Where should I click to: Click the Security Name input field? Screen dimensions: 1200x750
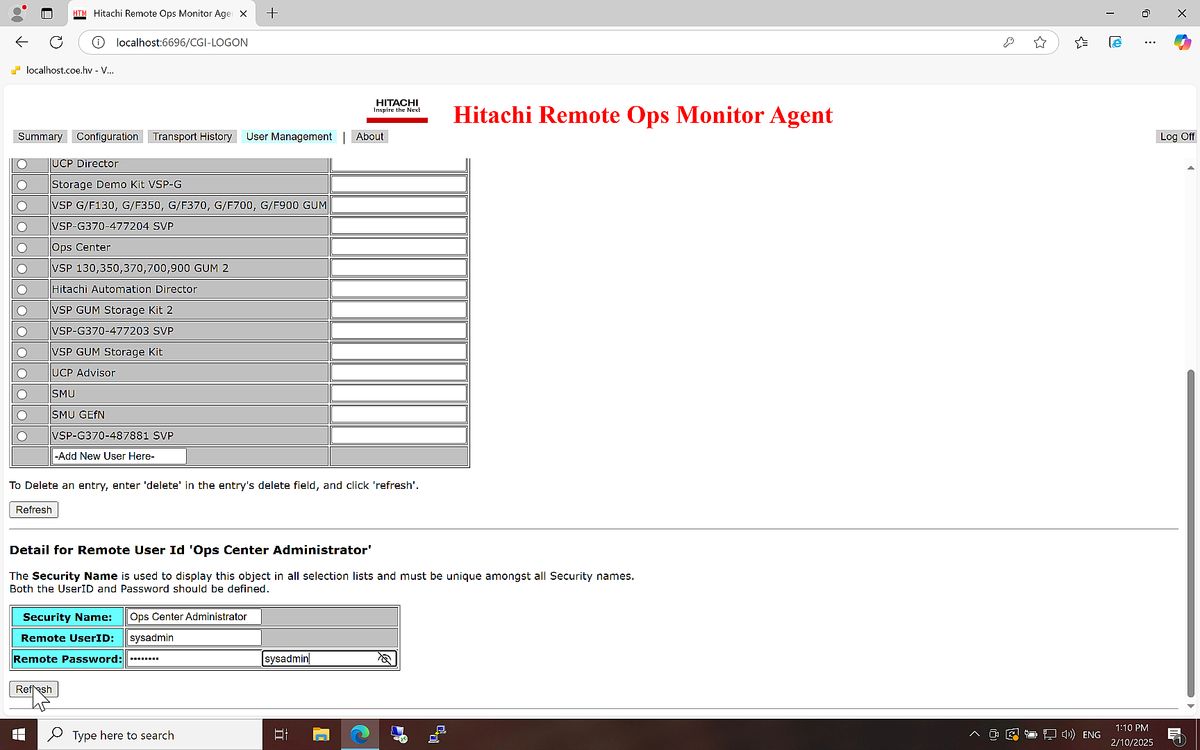click(x=194, y=617)
